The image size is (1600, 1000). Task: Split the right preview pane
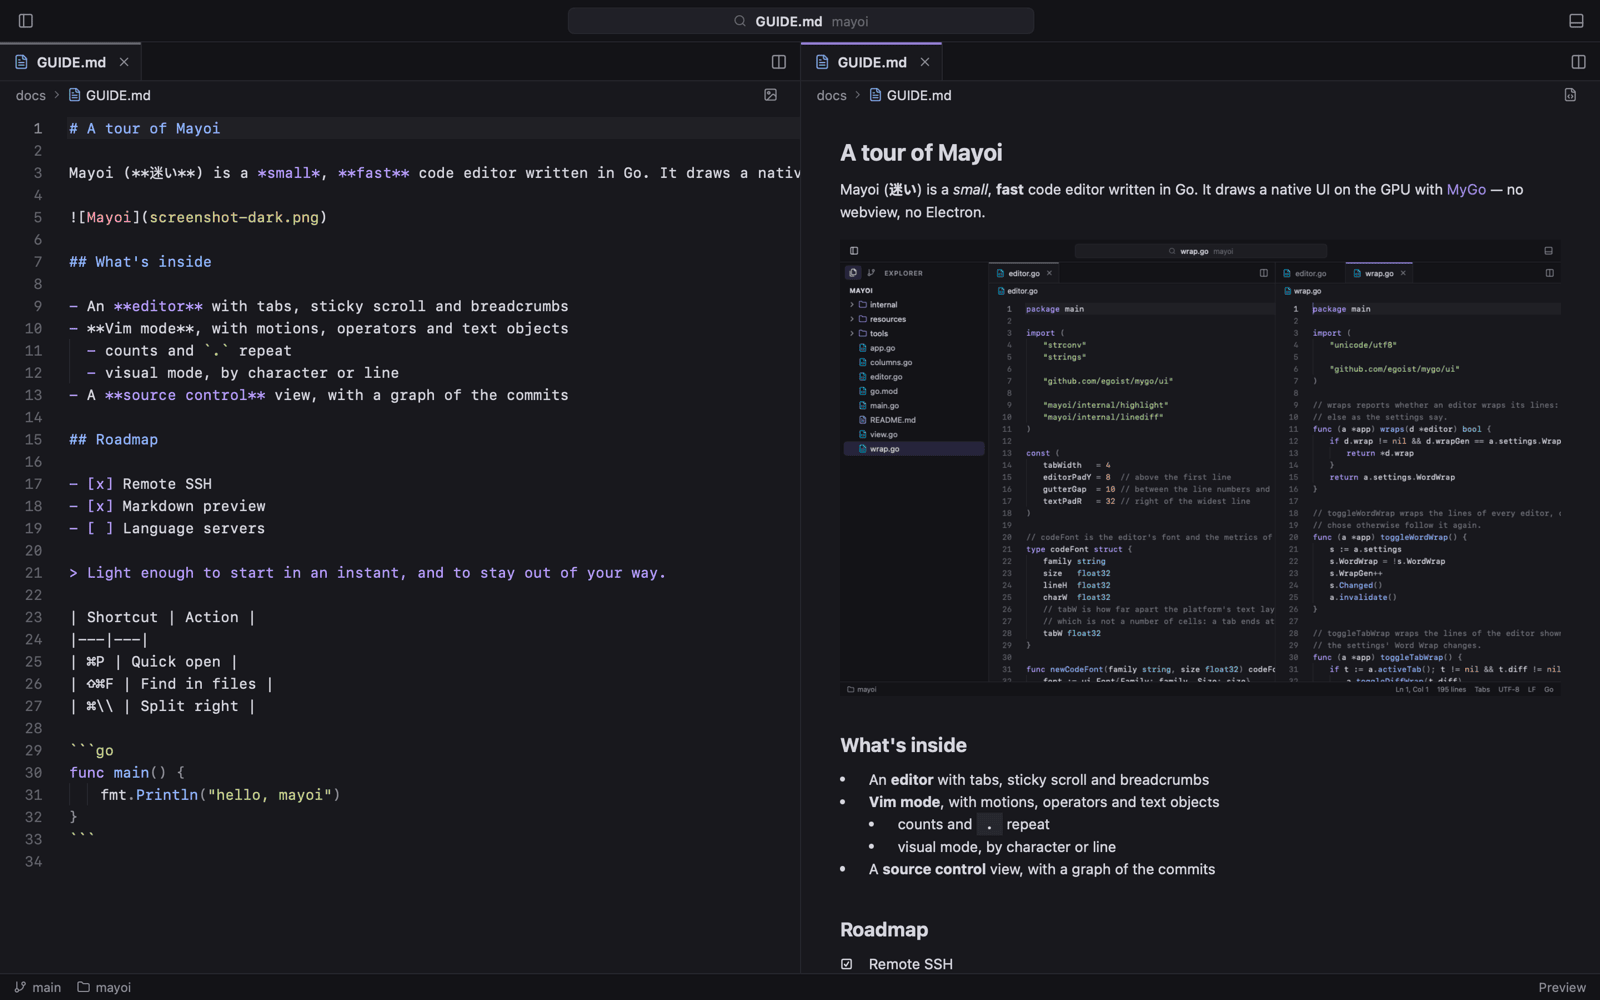pyautogui.click(x=1578, y=62)
